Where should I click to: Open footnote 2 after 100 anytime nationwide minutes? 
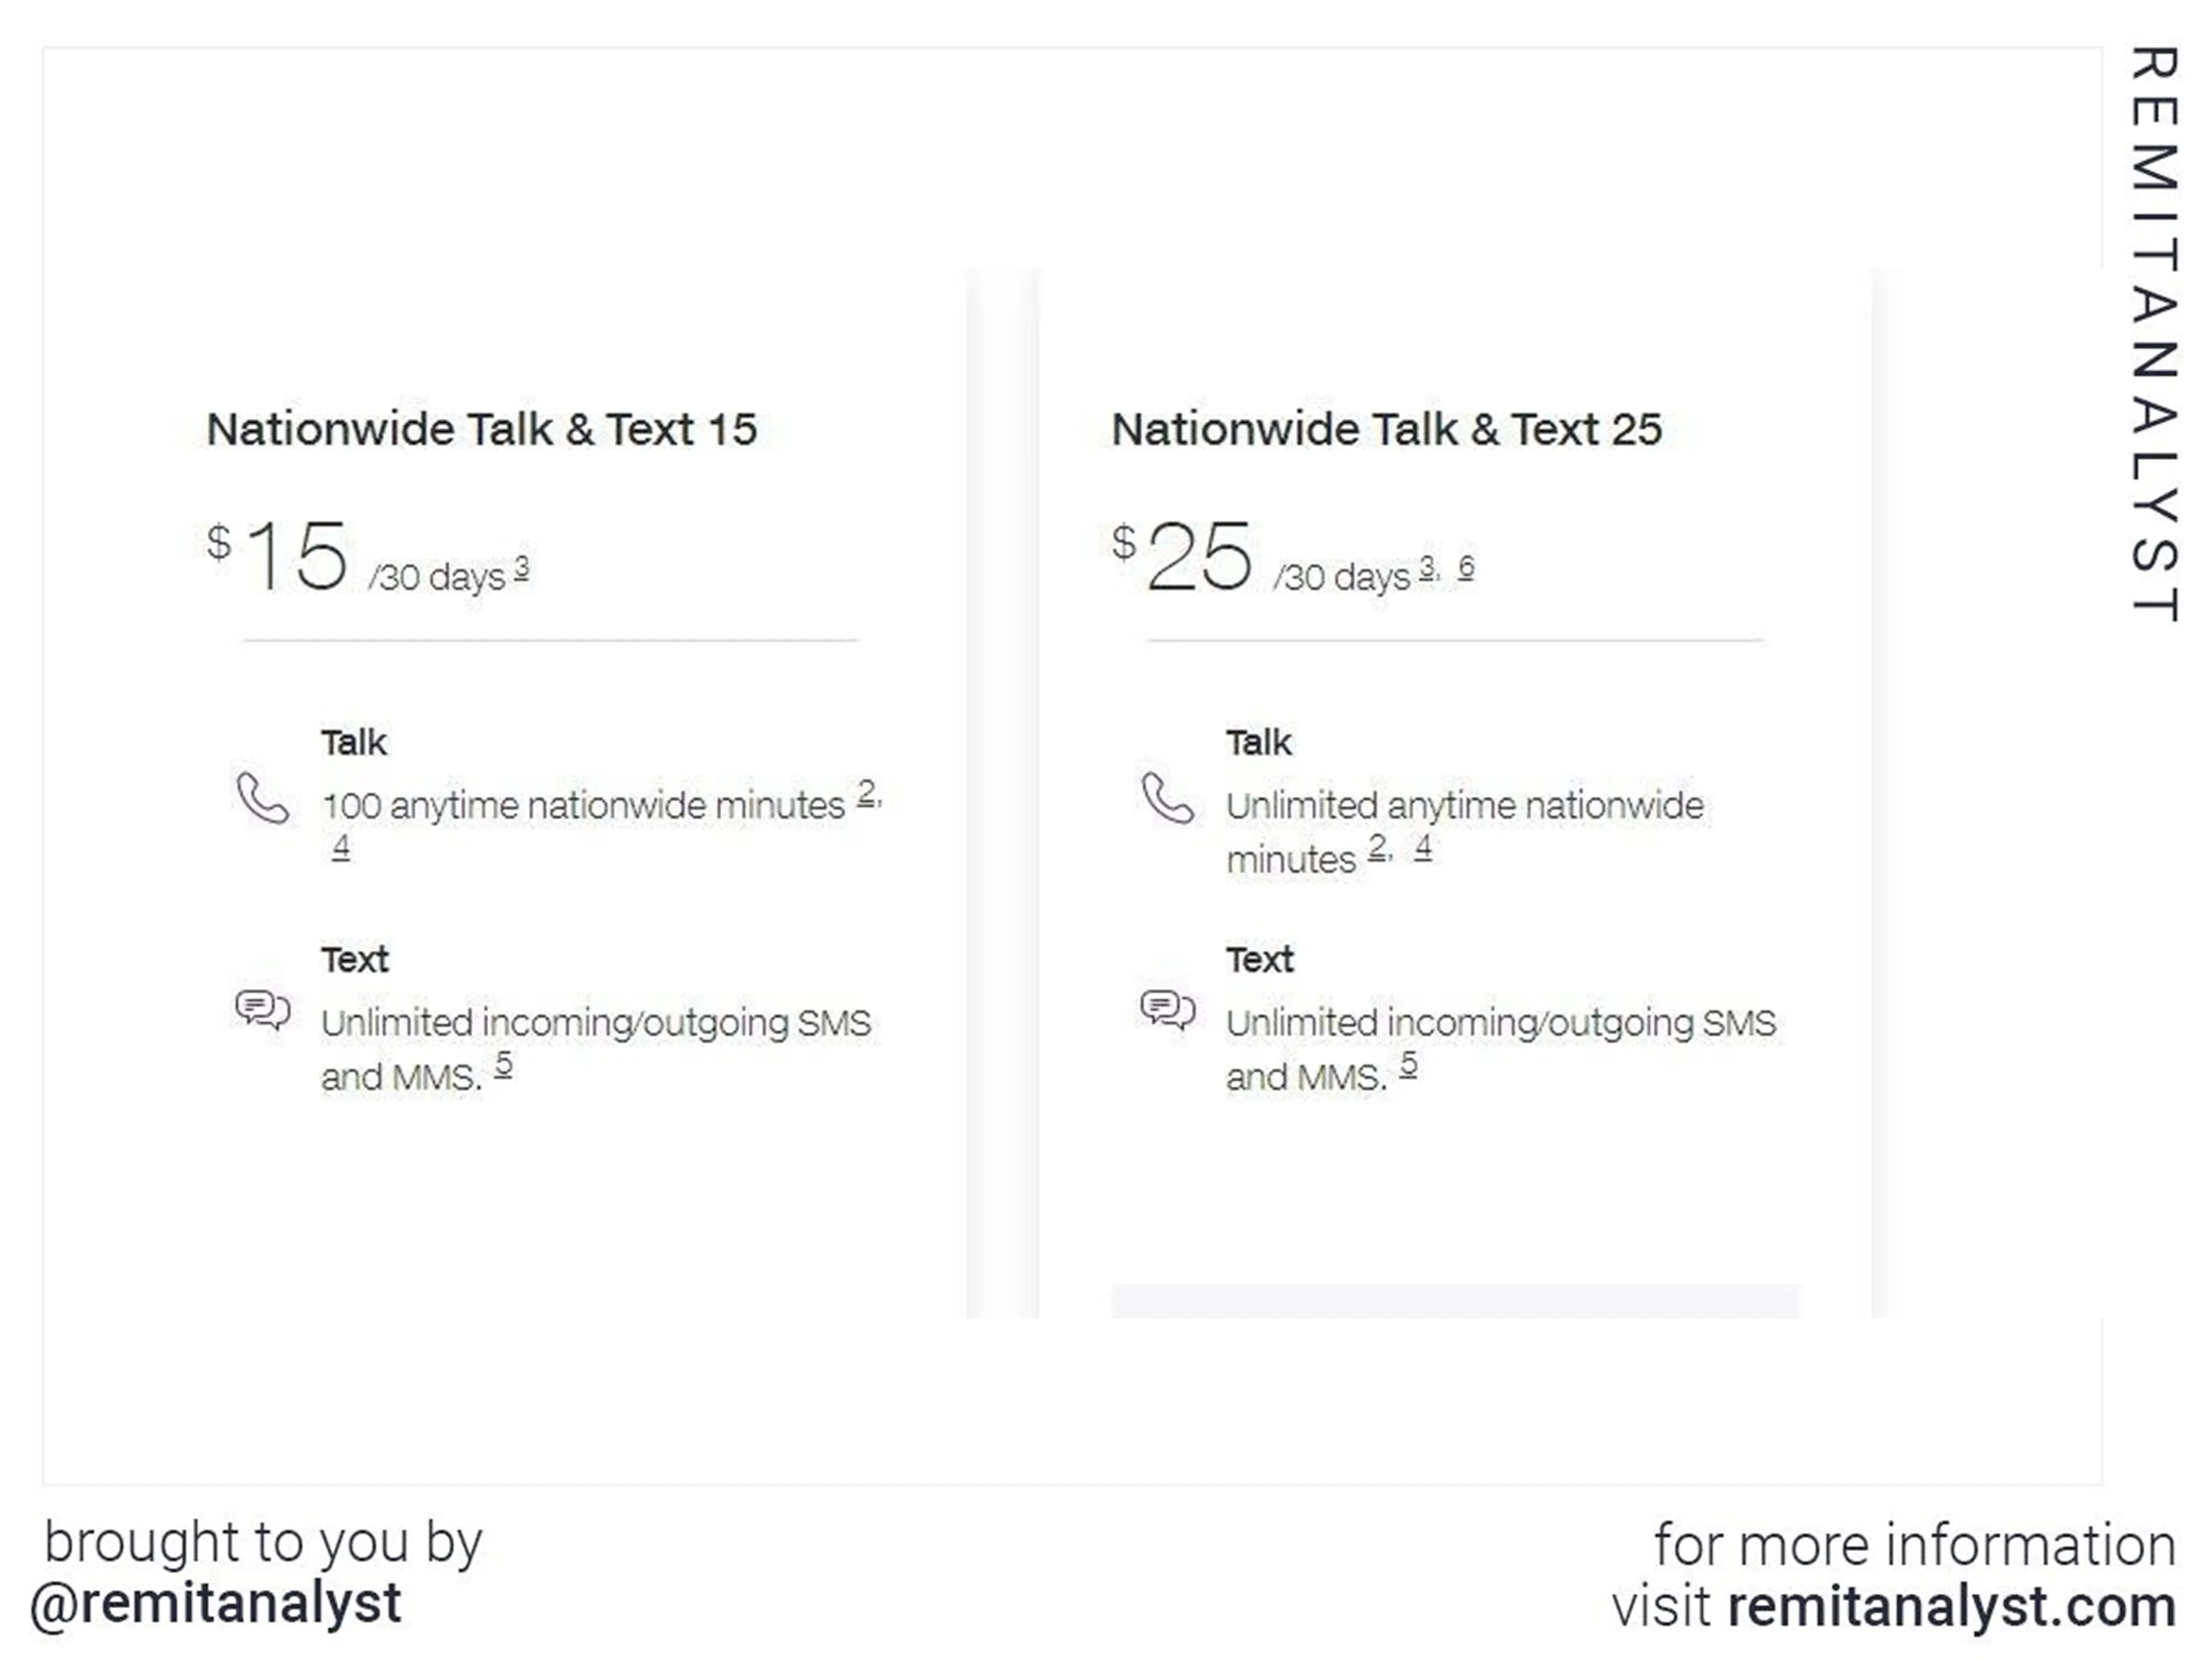click(866, 794)
